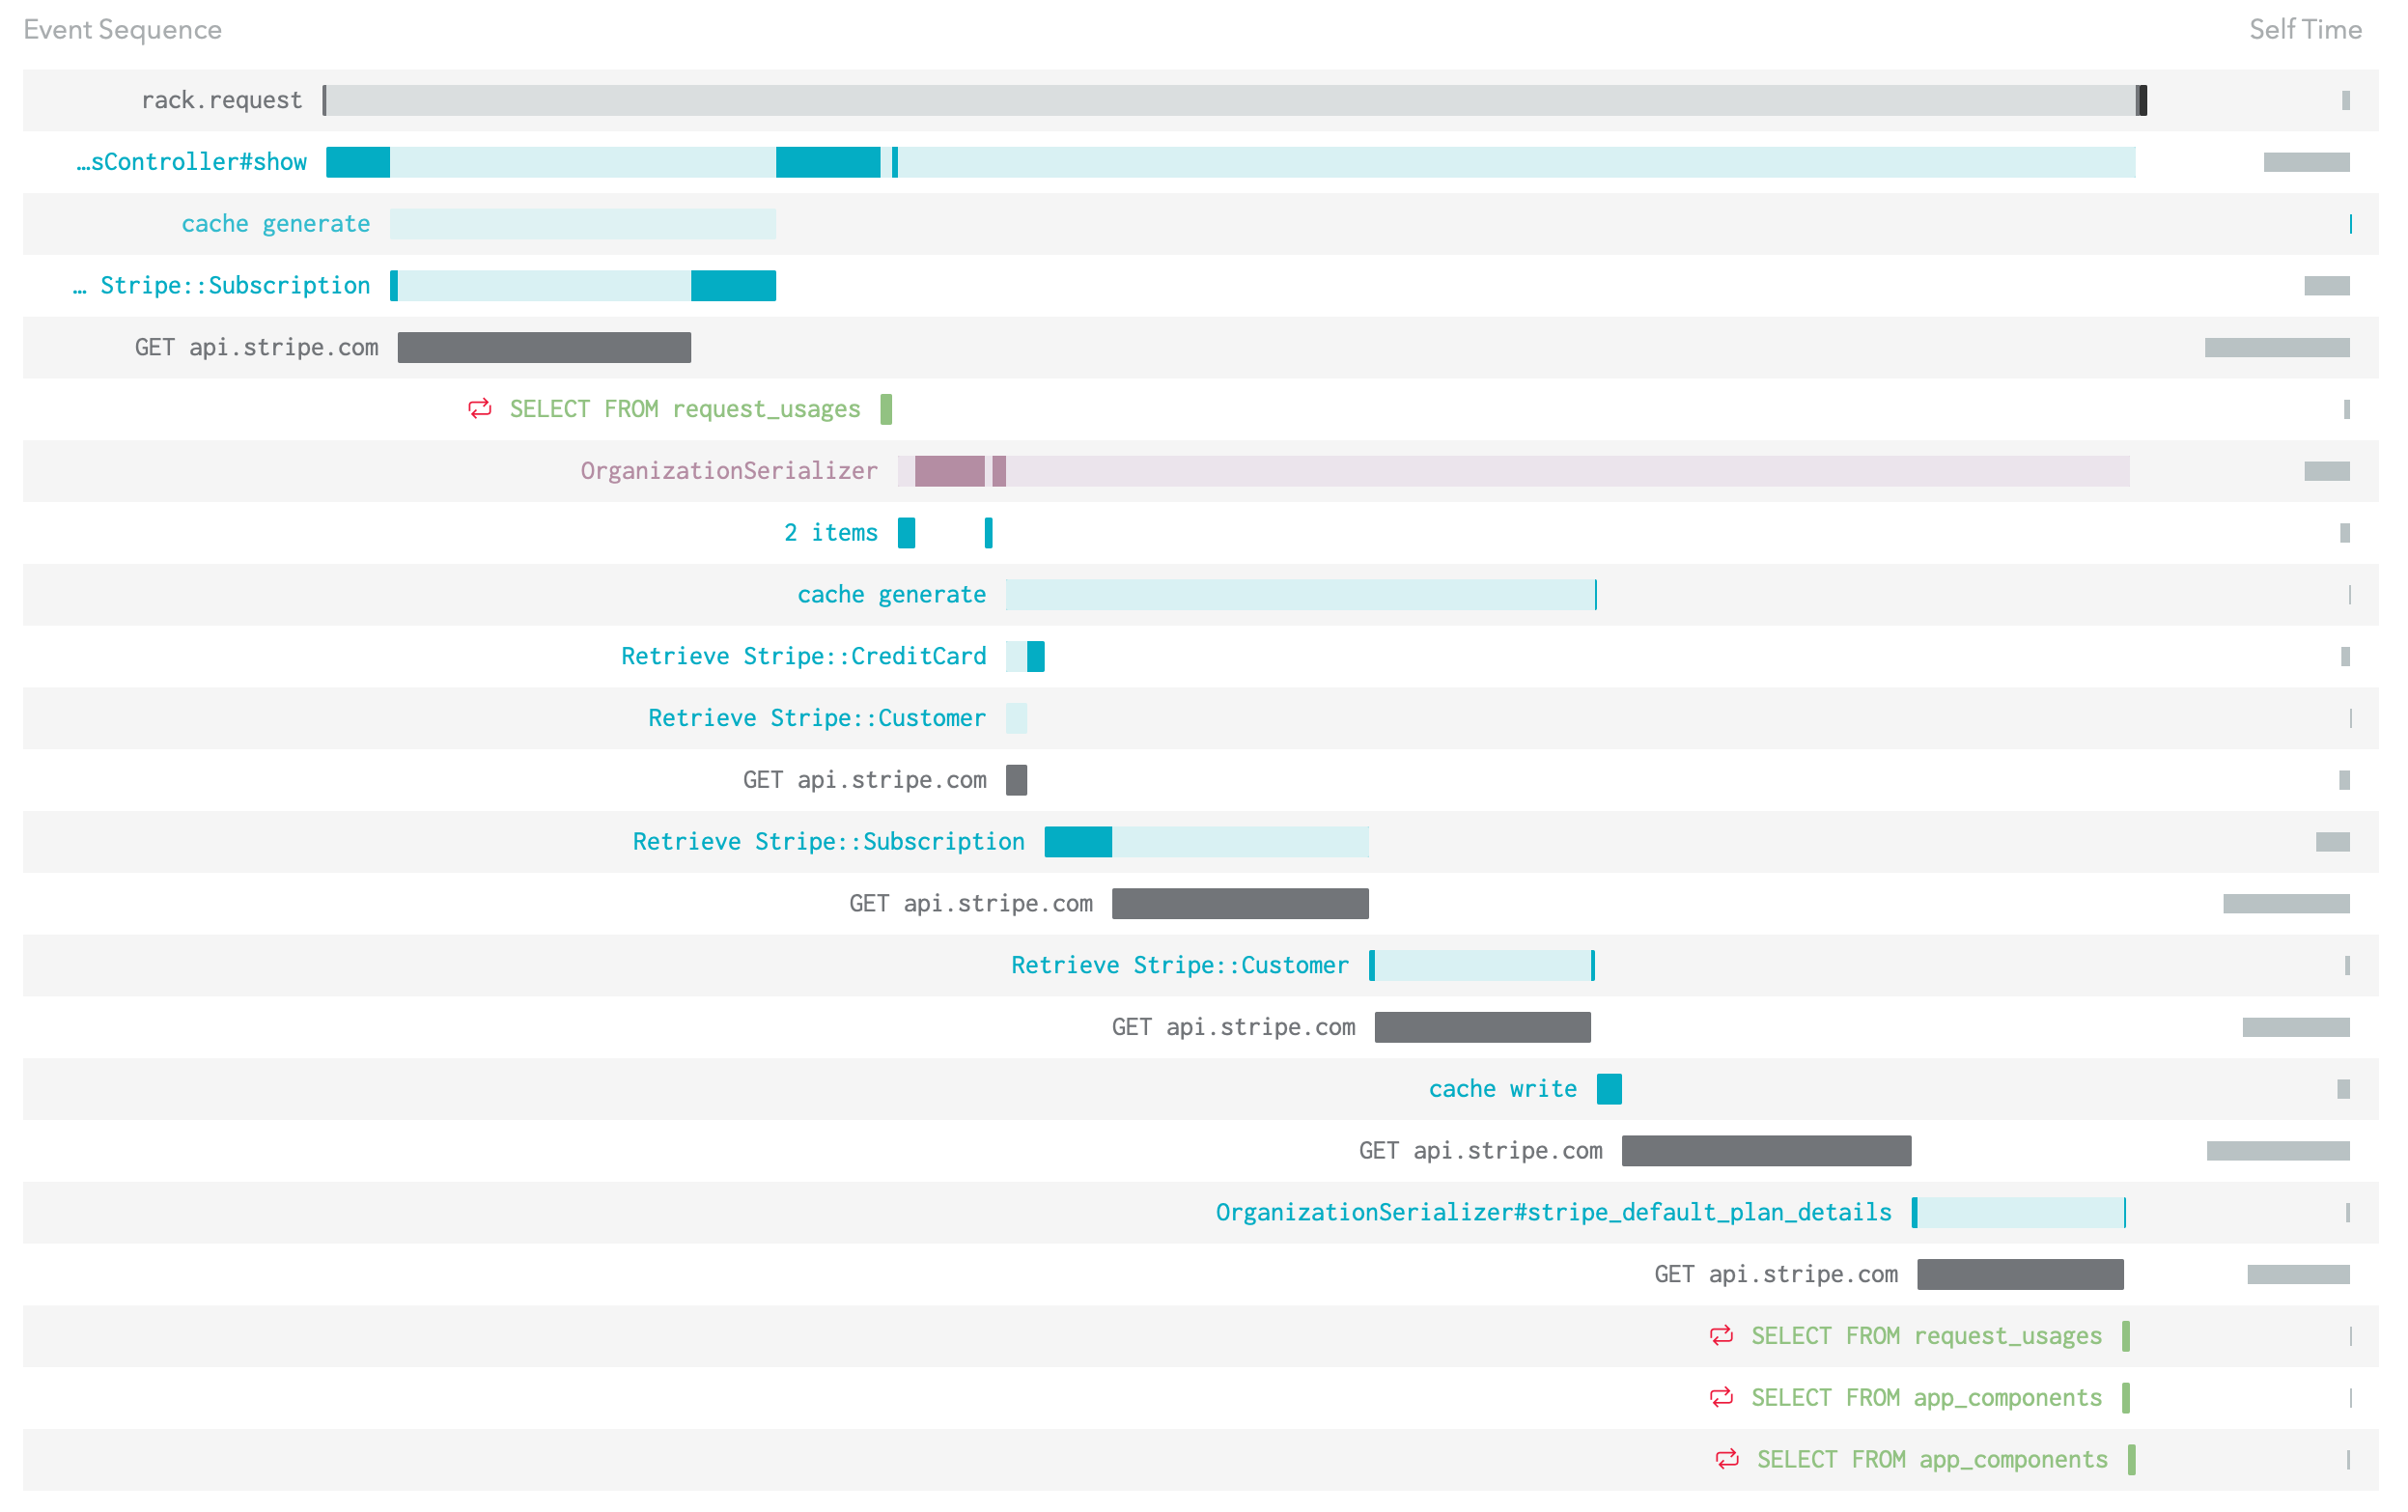The height and width of the screenshot is (1512, 2408).
Task: Click the 2 items event label
Action: tap(829, 532)
